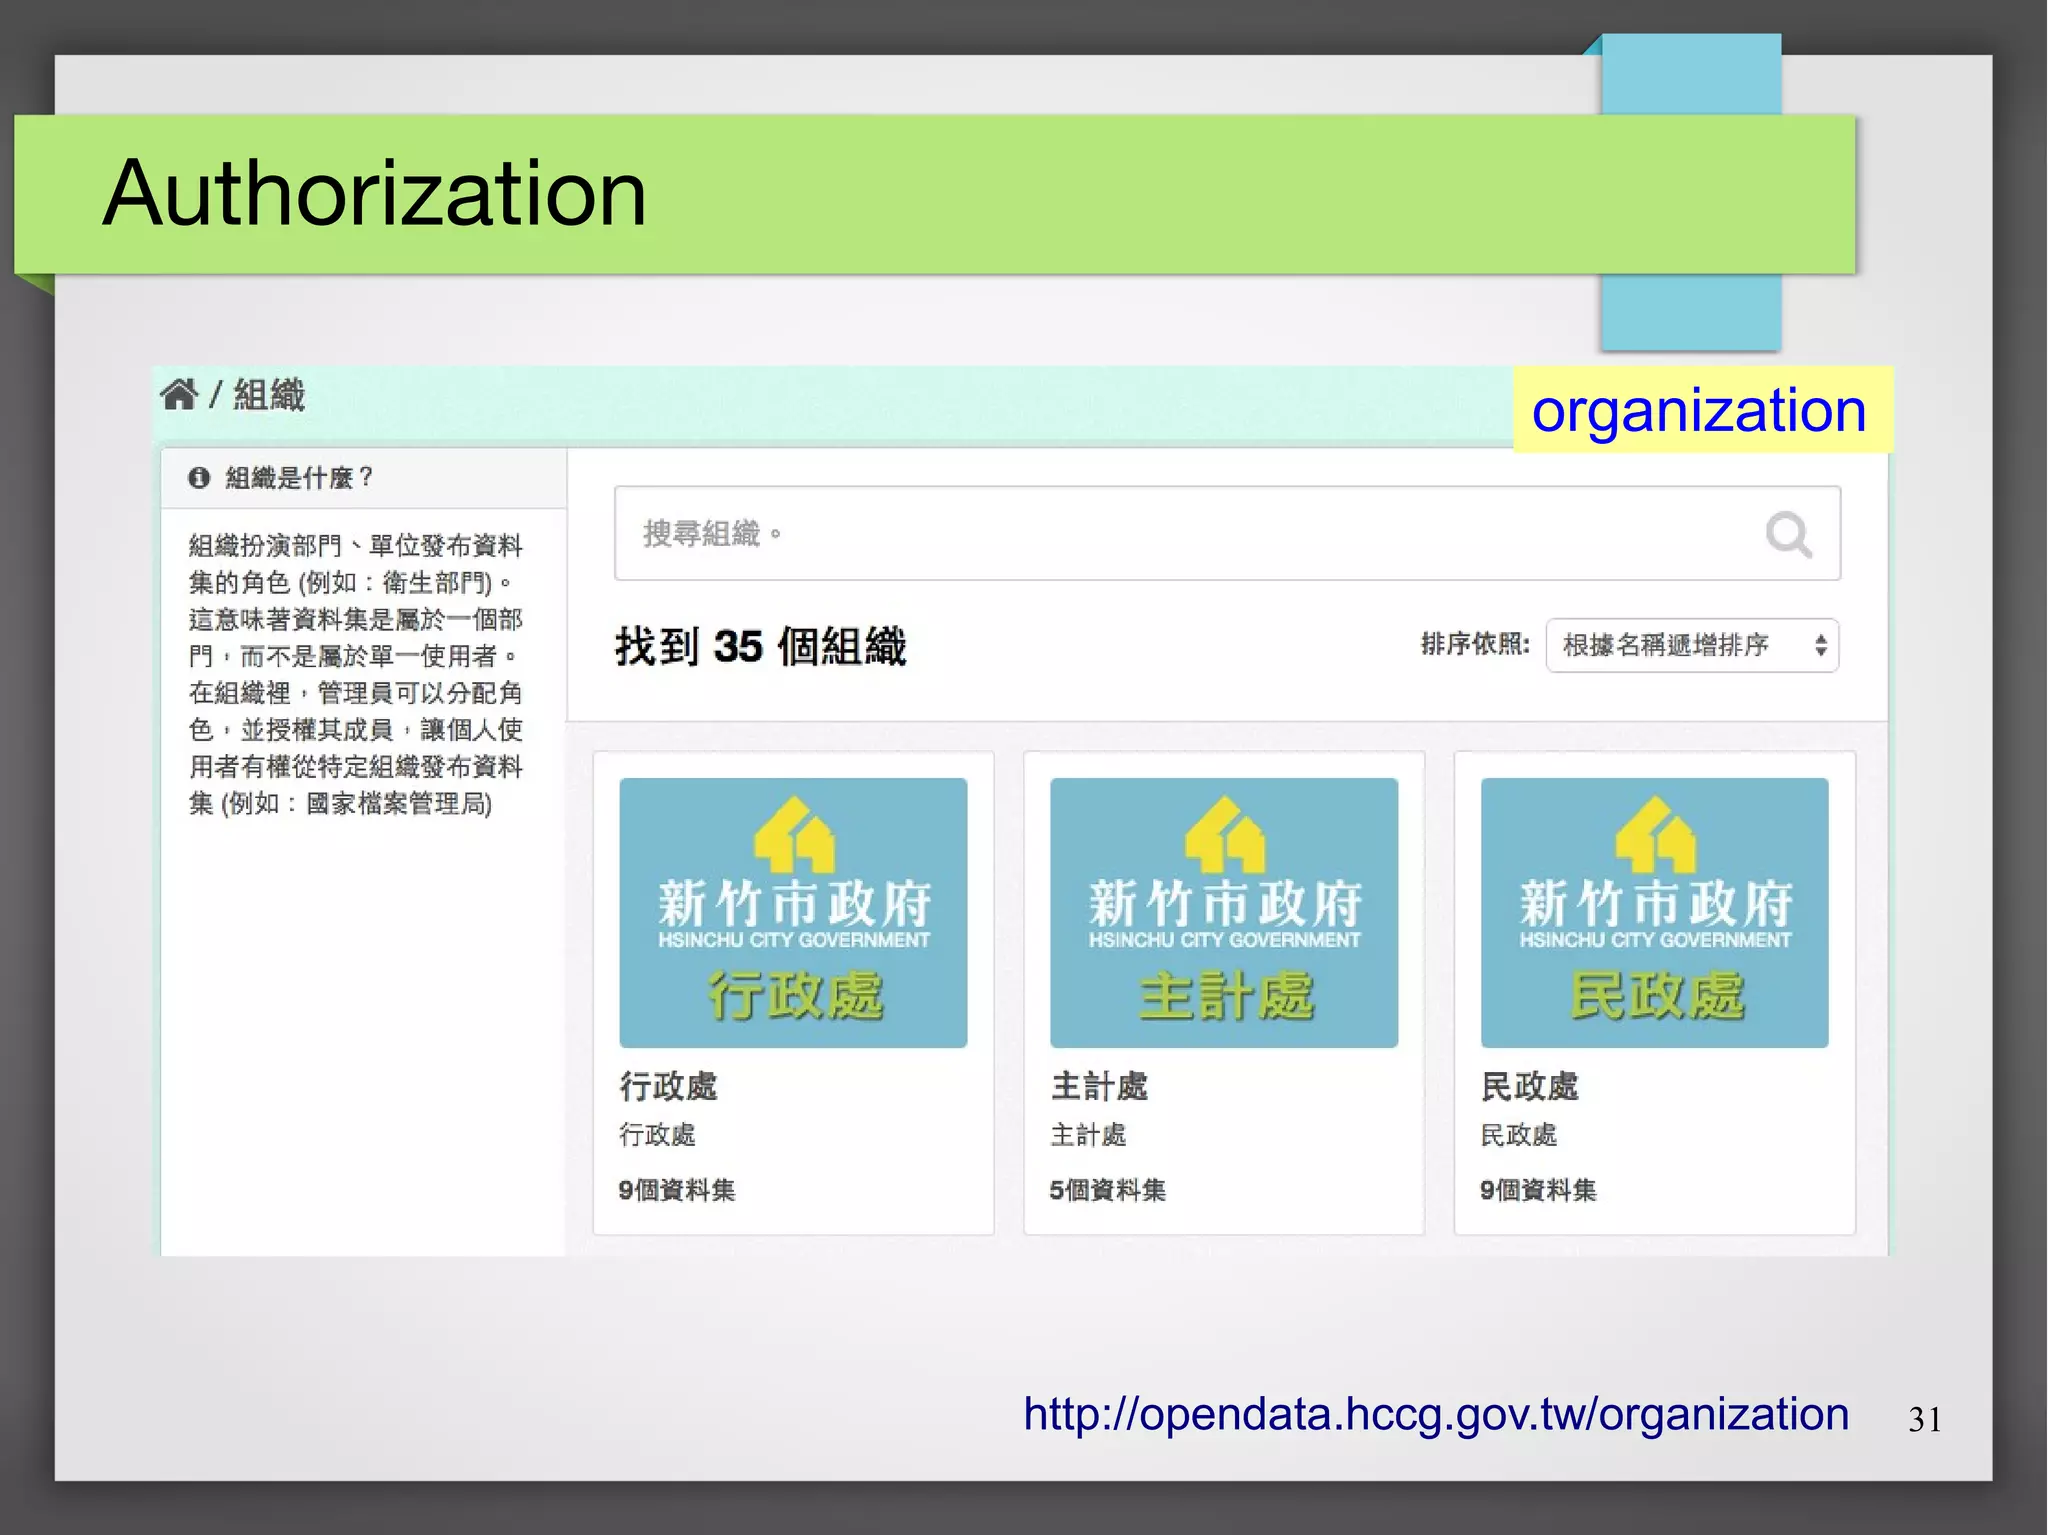This screenshot has width=2048, height=1535.
Task: Click the 民政處 bold title link
Action: (x=1530, y=1086)
